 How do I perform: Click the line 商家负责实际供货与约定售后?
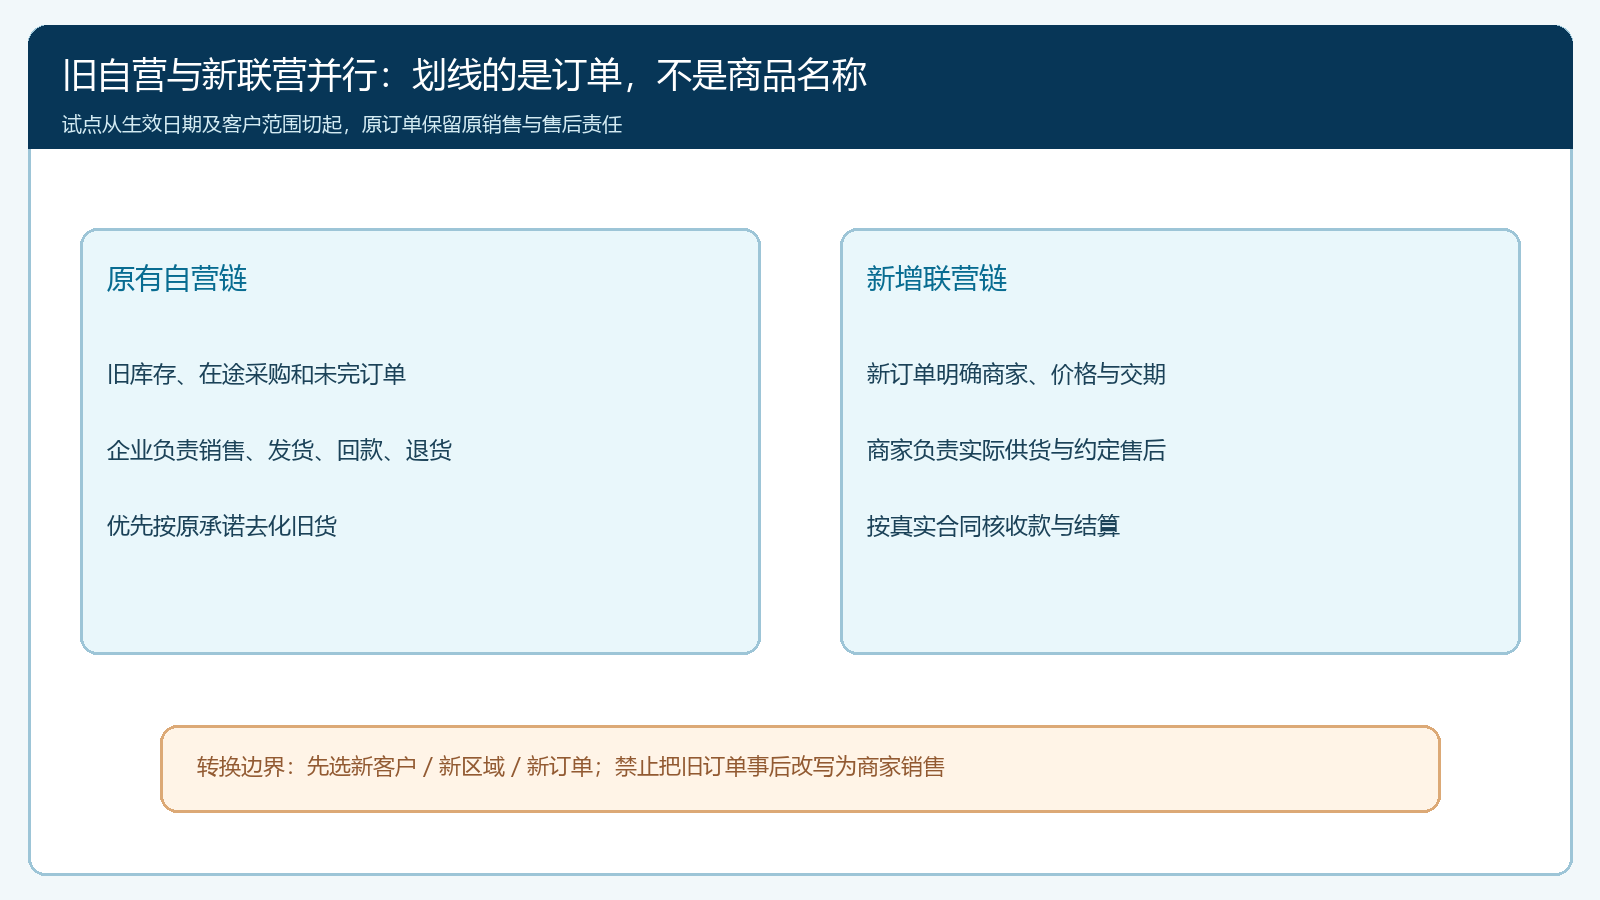click(x=1016, y=450)
